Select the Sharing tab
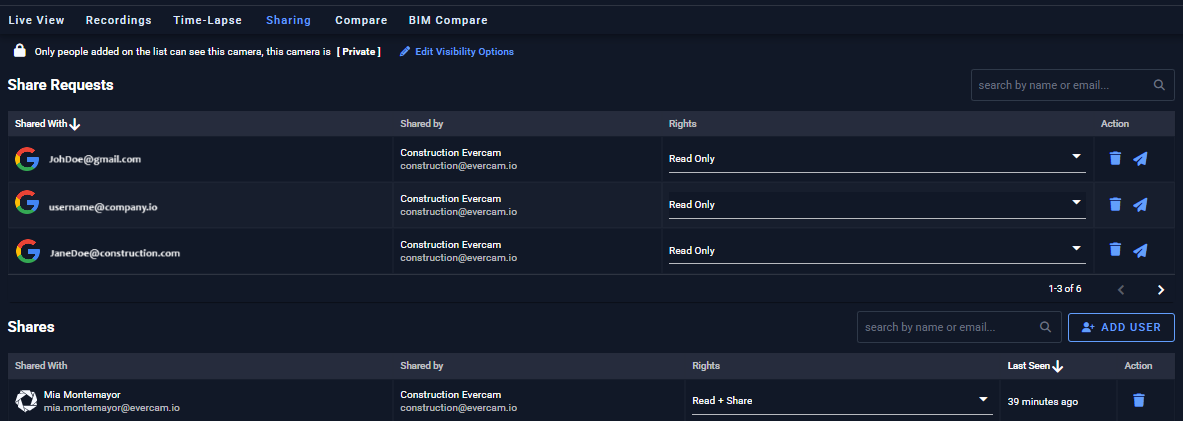Screen dimensions: 1183x421 [288, 20]
